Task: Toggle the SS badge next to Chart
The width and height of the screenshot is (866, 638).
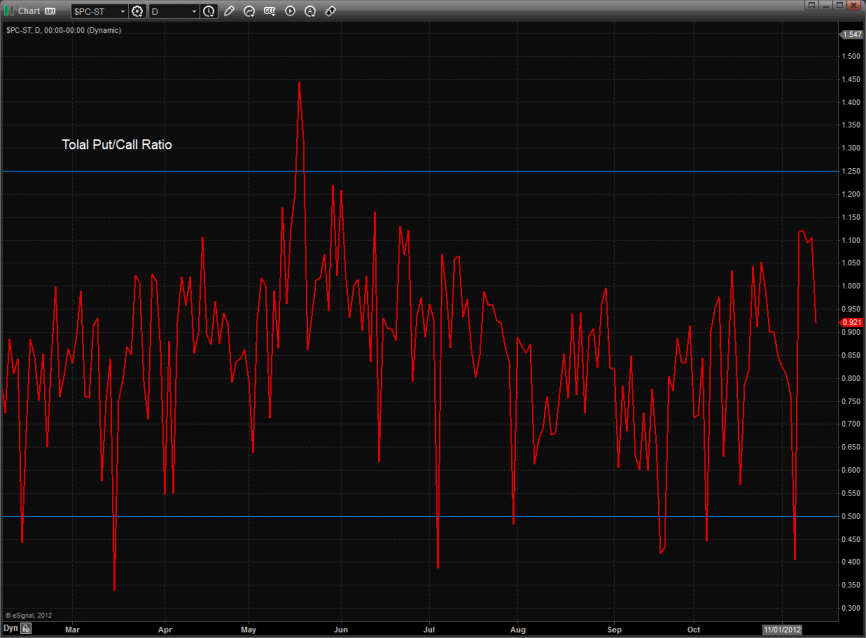Action: (x=50, y=11)
